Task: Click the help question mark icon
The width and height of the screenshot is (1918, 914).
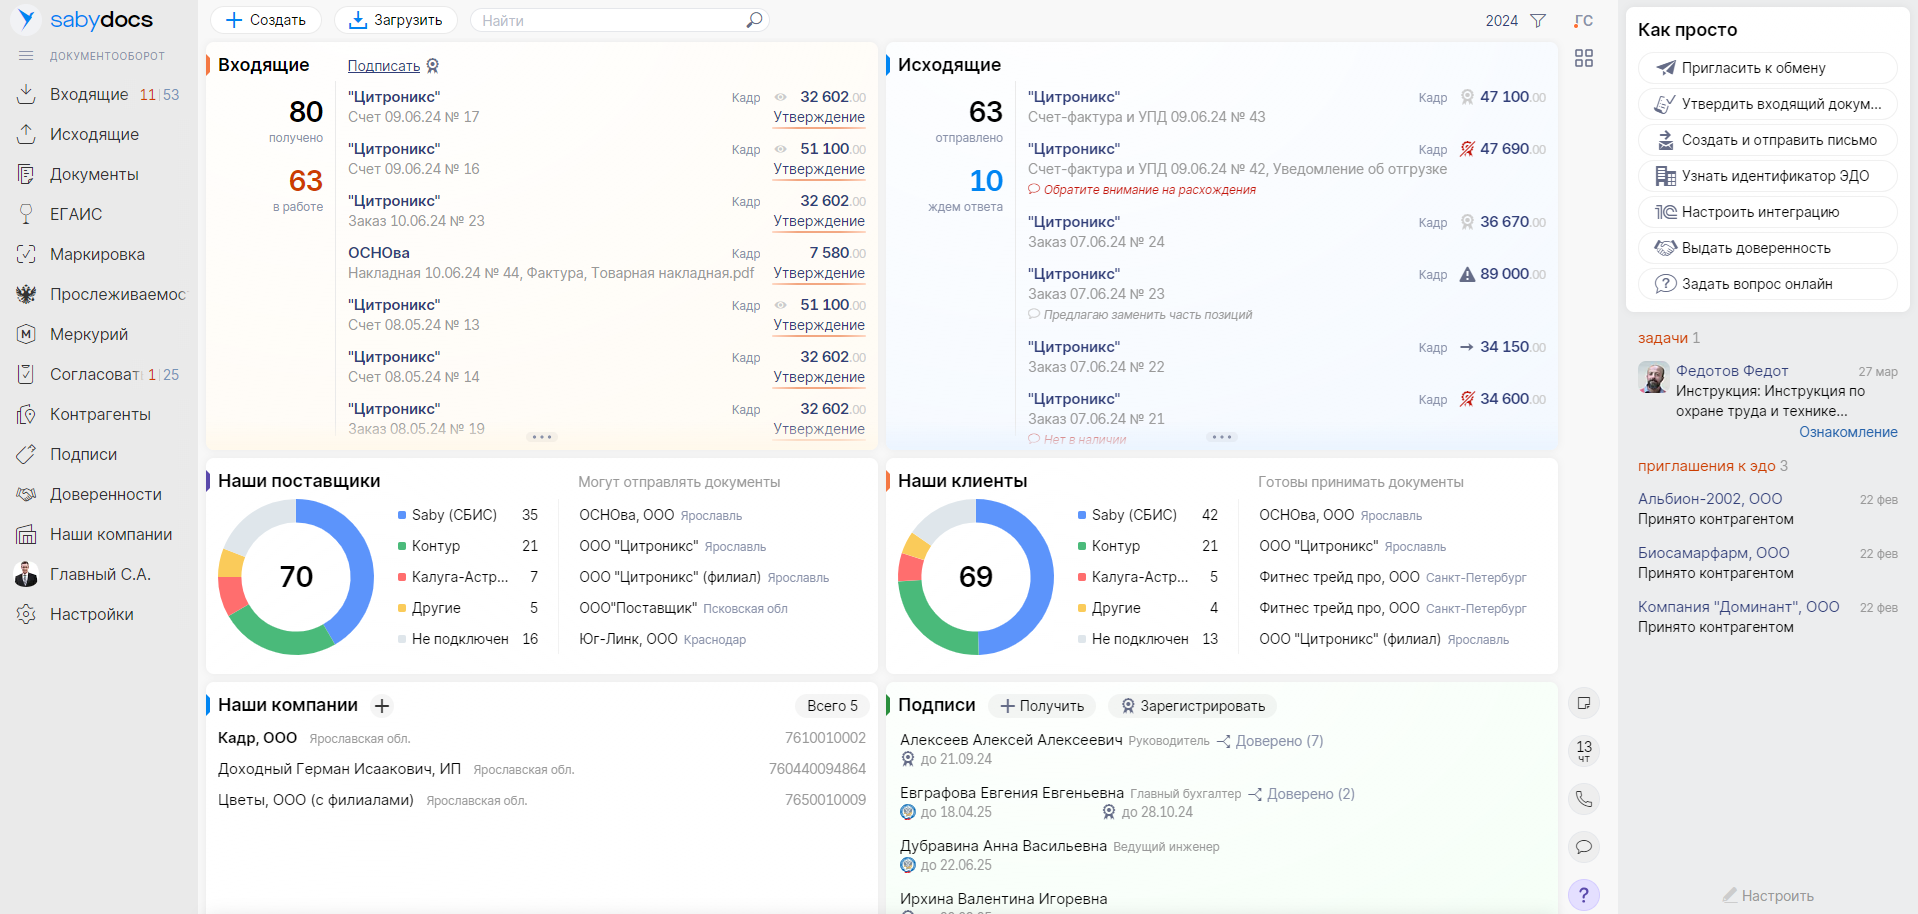Action: 1584,895
